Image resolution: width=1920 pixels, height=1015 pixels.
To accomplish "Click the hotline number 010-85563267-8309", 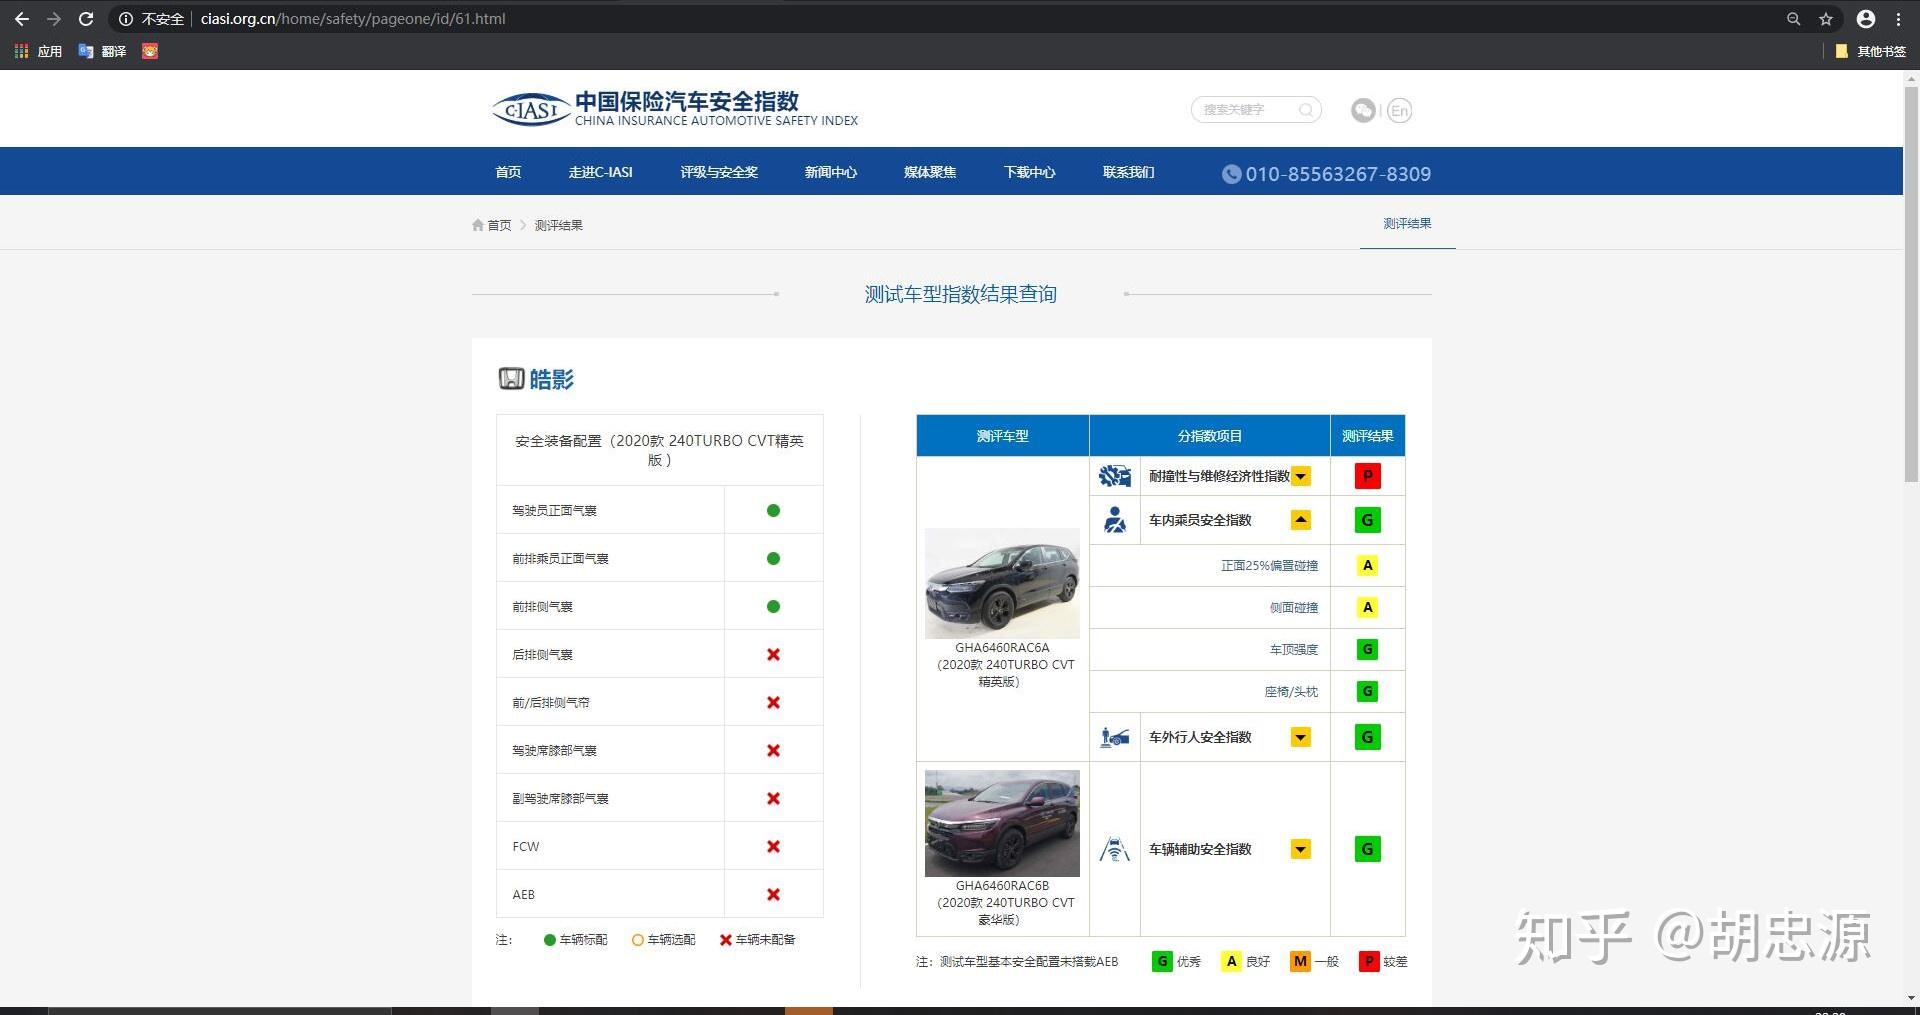I will [x=1338, y=174].
